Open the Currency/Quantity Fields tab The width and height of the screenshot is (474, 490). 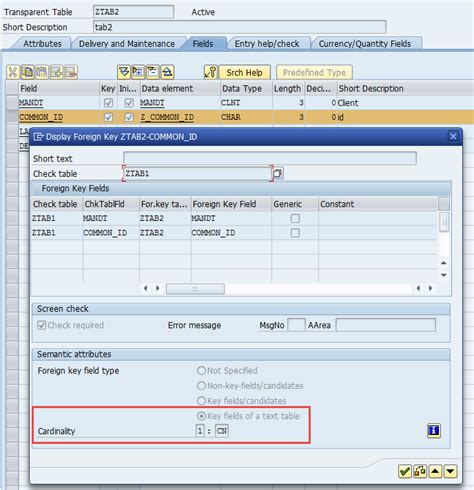tap(365, 44)
